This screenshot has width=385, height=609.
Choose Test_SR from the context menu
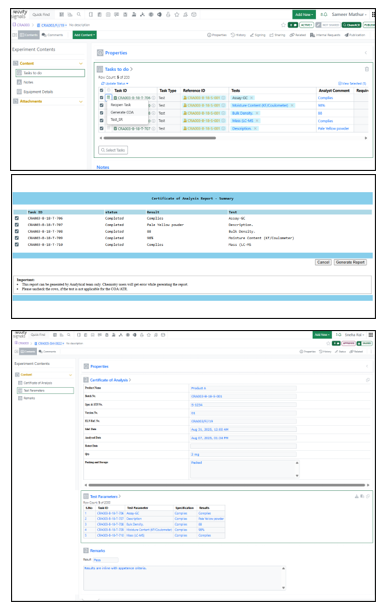117,120
